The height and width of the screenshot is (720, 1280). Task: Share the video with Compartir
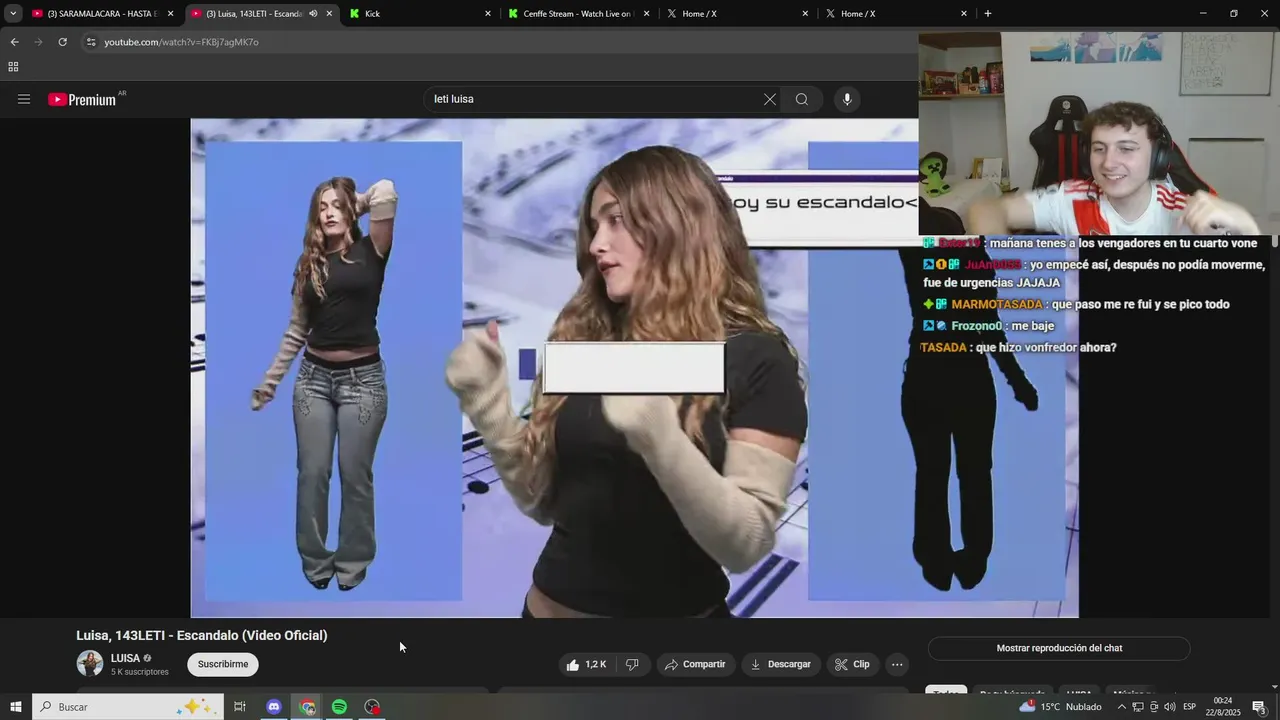(x=695, y=664)
